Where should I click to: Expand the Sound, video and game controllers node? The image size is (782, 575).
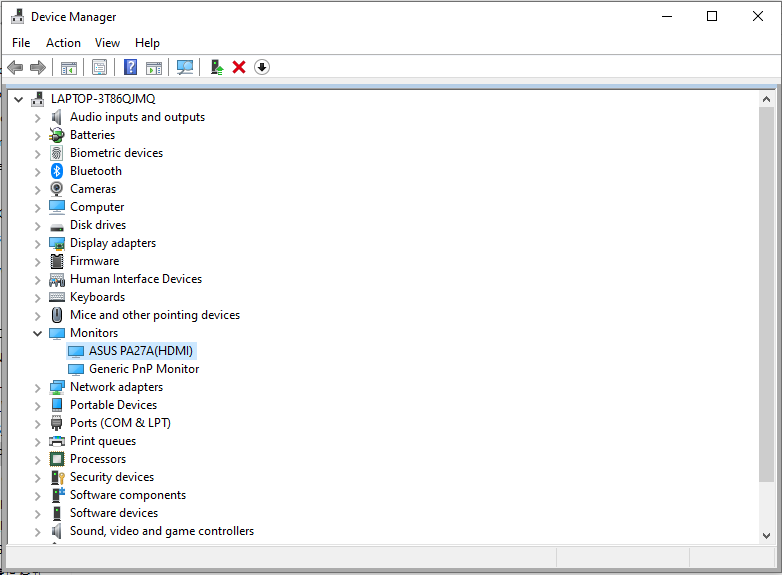37,532
